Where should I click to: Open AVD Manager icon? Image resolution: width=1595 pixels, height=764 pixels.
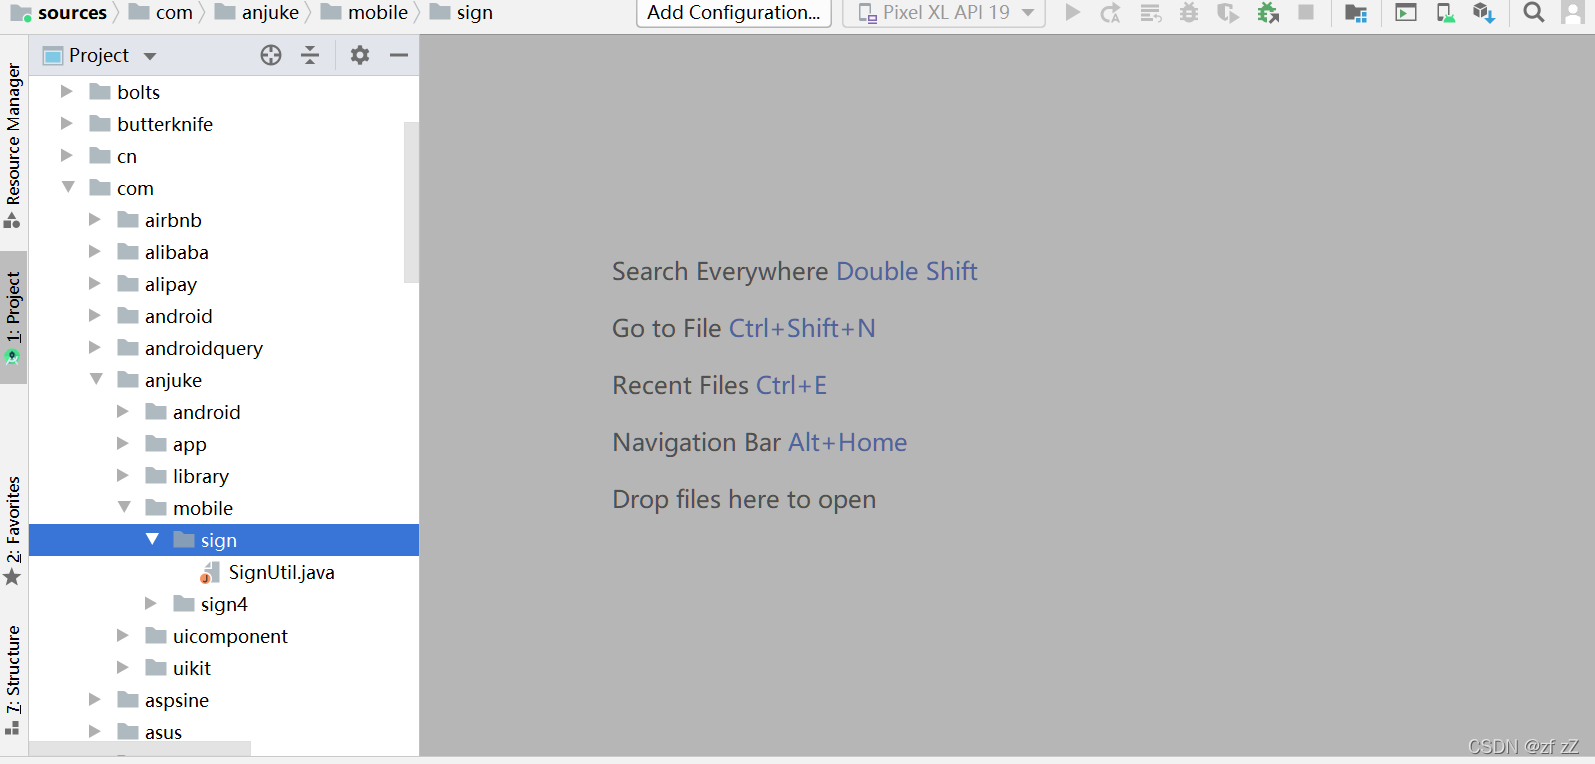1445,13
